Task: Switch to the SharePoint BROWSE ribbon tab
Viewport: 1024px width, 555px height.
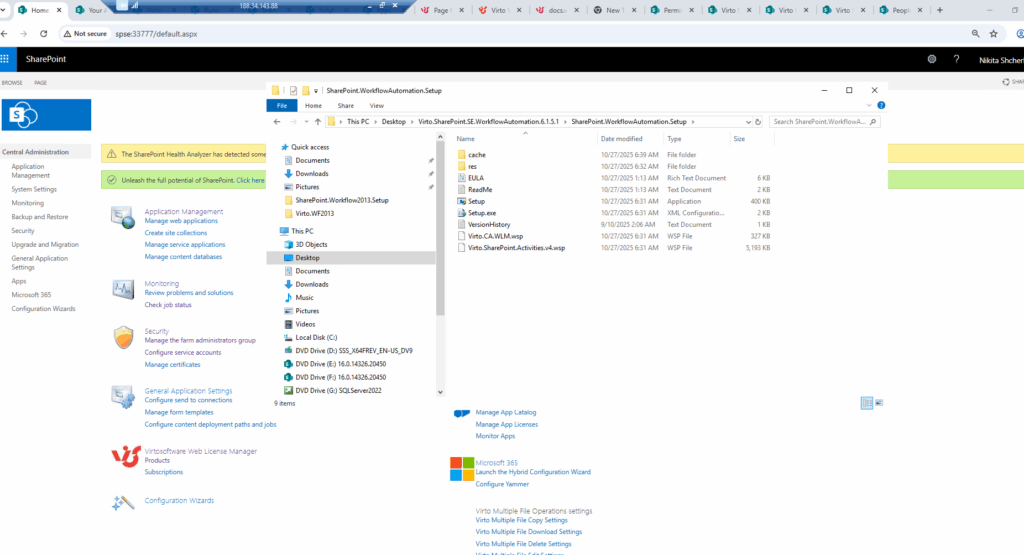Action: [x=12, y=83]
